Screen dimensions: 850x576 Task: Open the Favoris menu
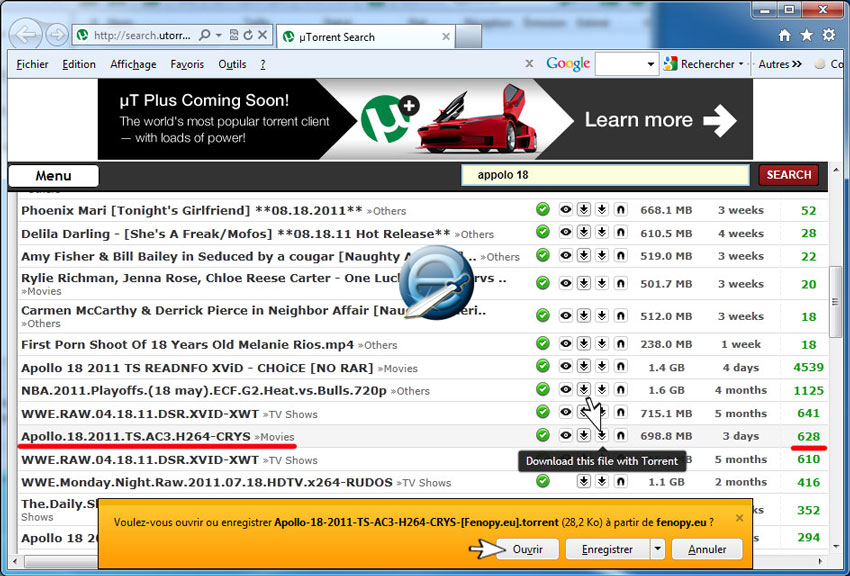point(187,64)
